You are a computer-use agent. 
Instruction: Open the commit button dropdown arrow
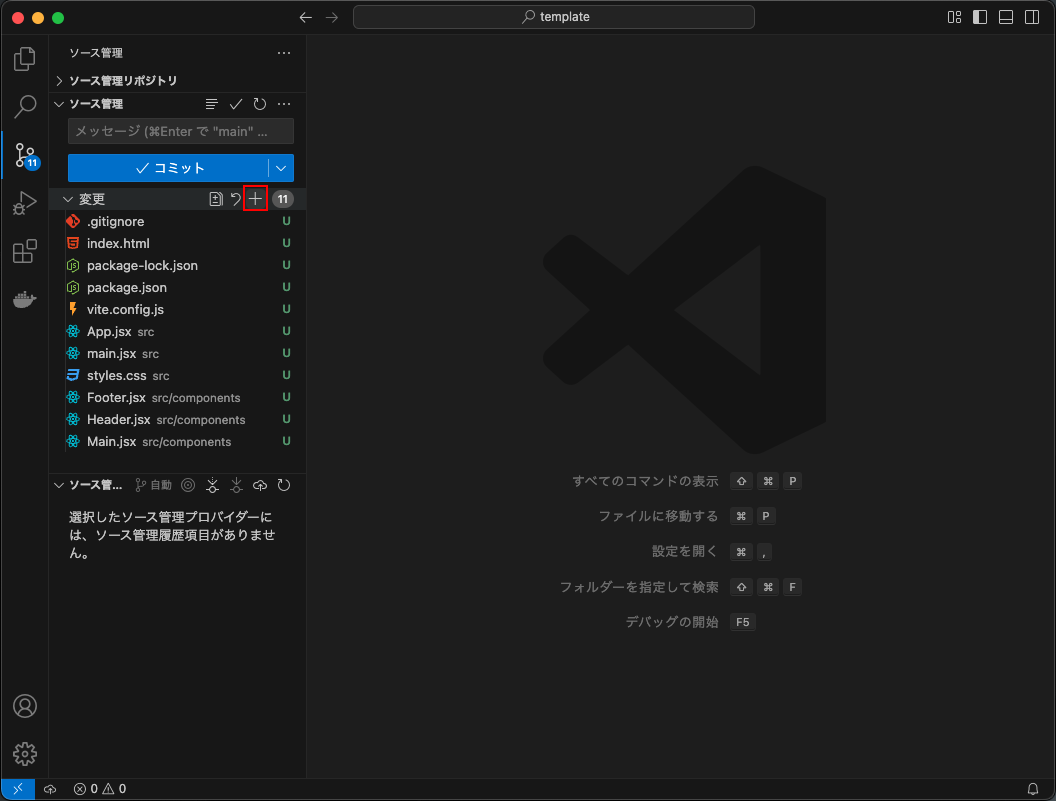tap(281, 168)
